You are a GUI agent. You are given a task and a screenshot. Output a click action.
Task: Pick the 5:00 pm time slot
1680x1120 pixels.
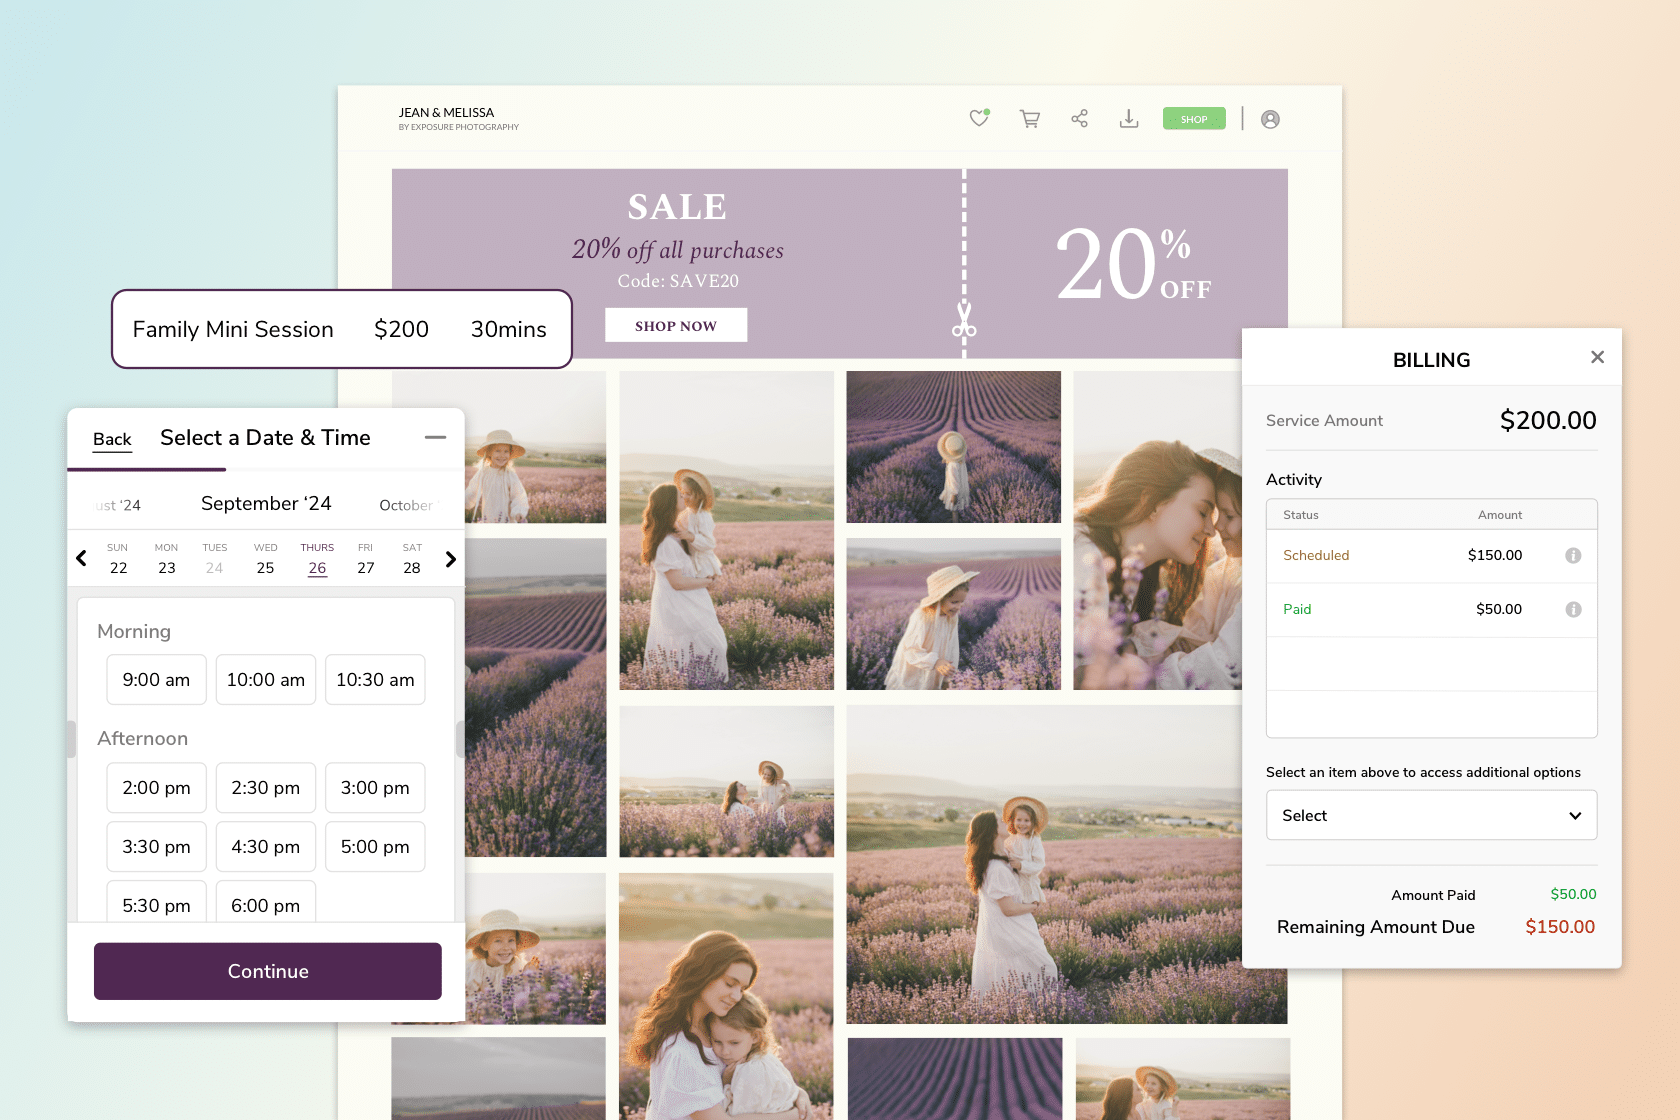pyautogui.click(x=375, y=847)
